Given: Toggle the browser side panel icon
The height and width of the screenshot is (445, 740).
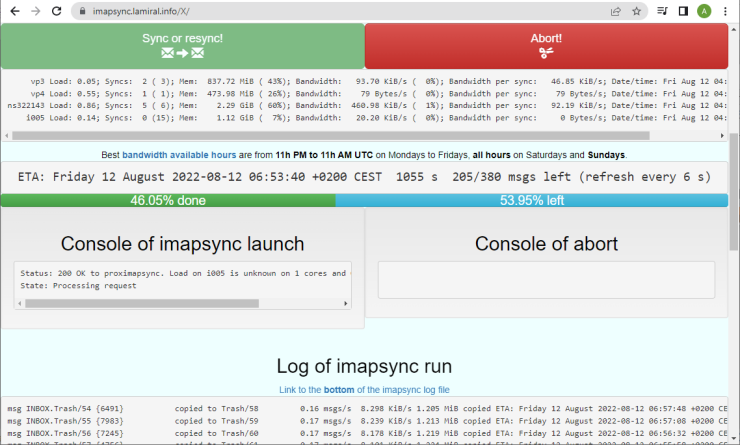Looking at the screenshot, I should 683,11.
